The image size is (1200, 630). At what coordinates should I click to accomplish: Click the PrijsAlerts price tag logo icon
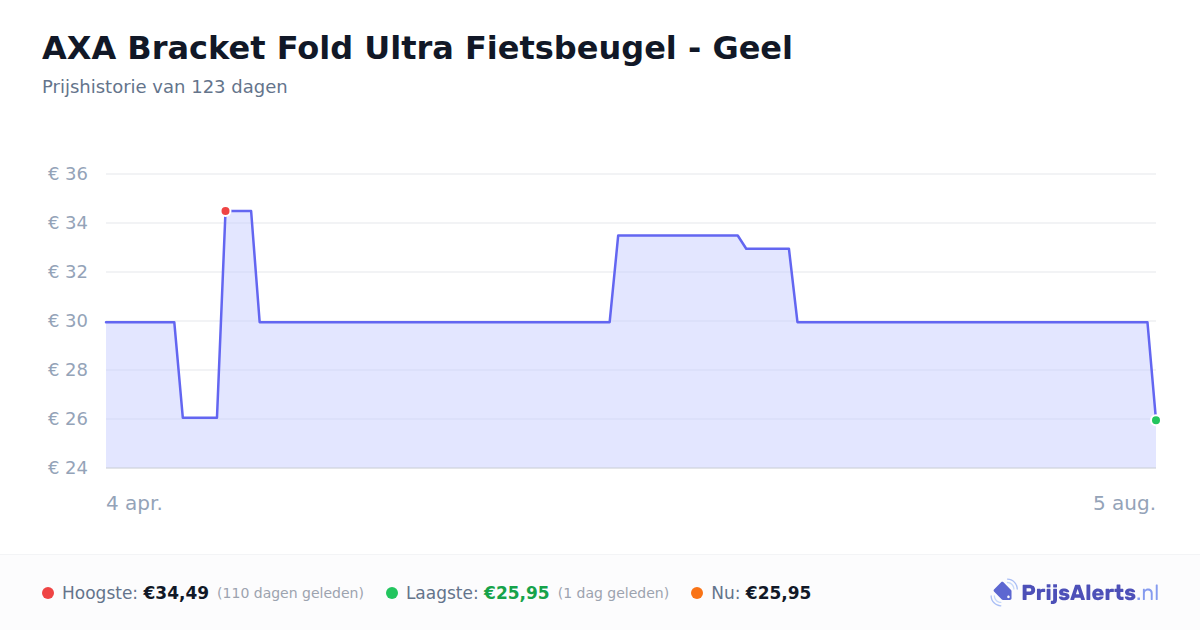tap(1003, 593)
